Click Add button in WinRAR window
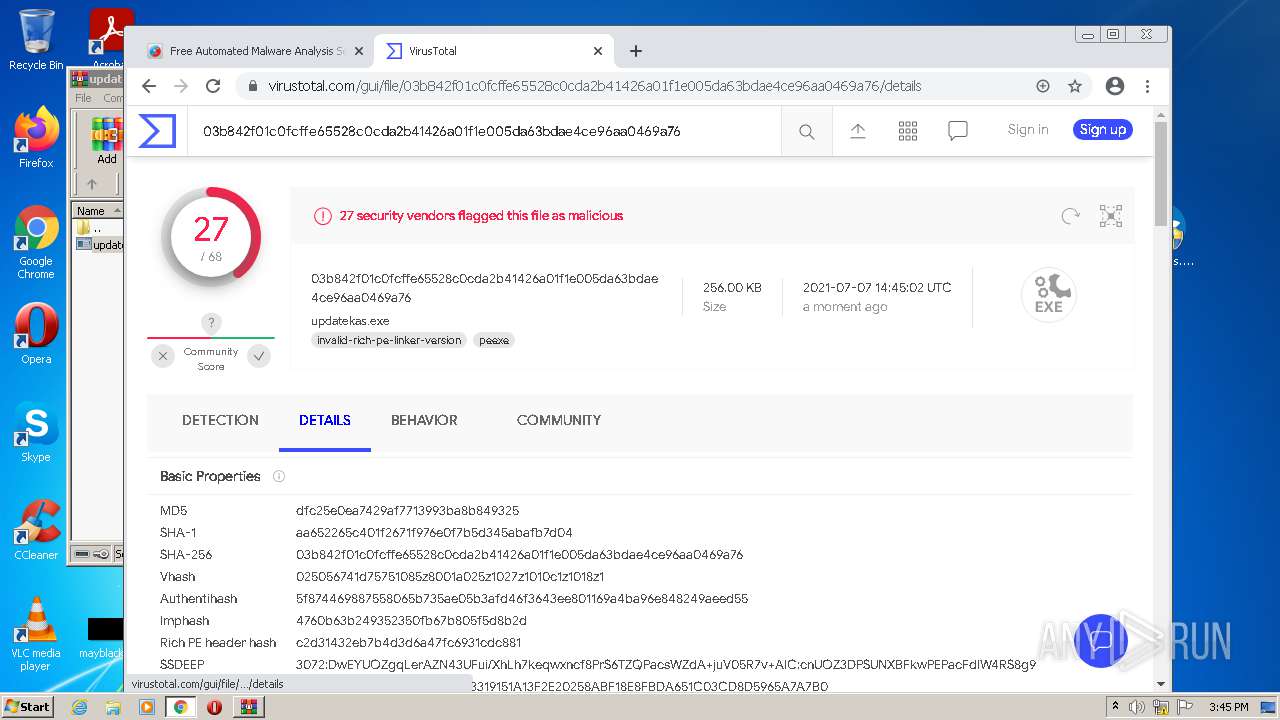 [107, 140]
